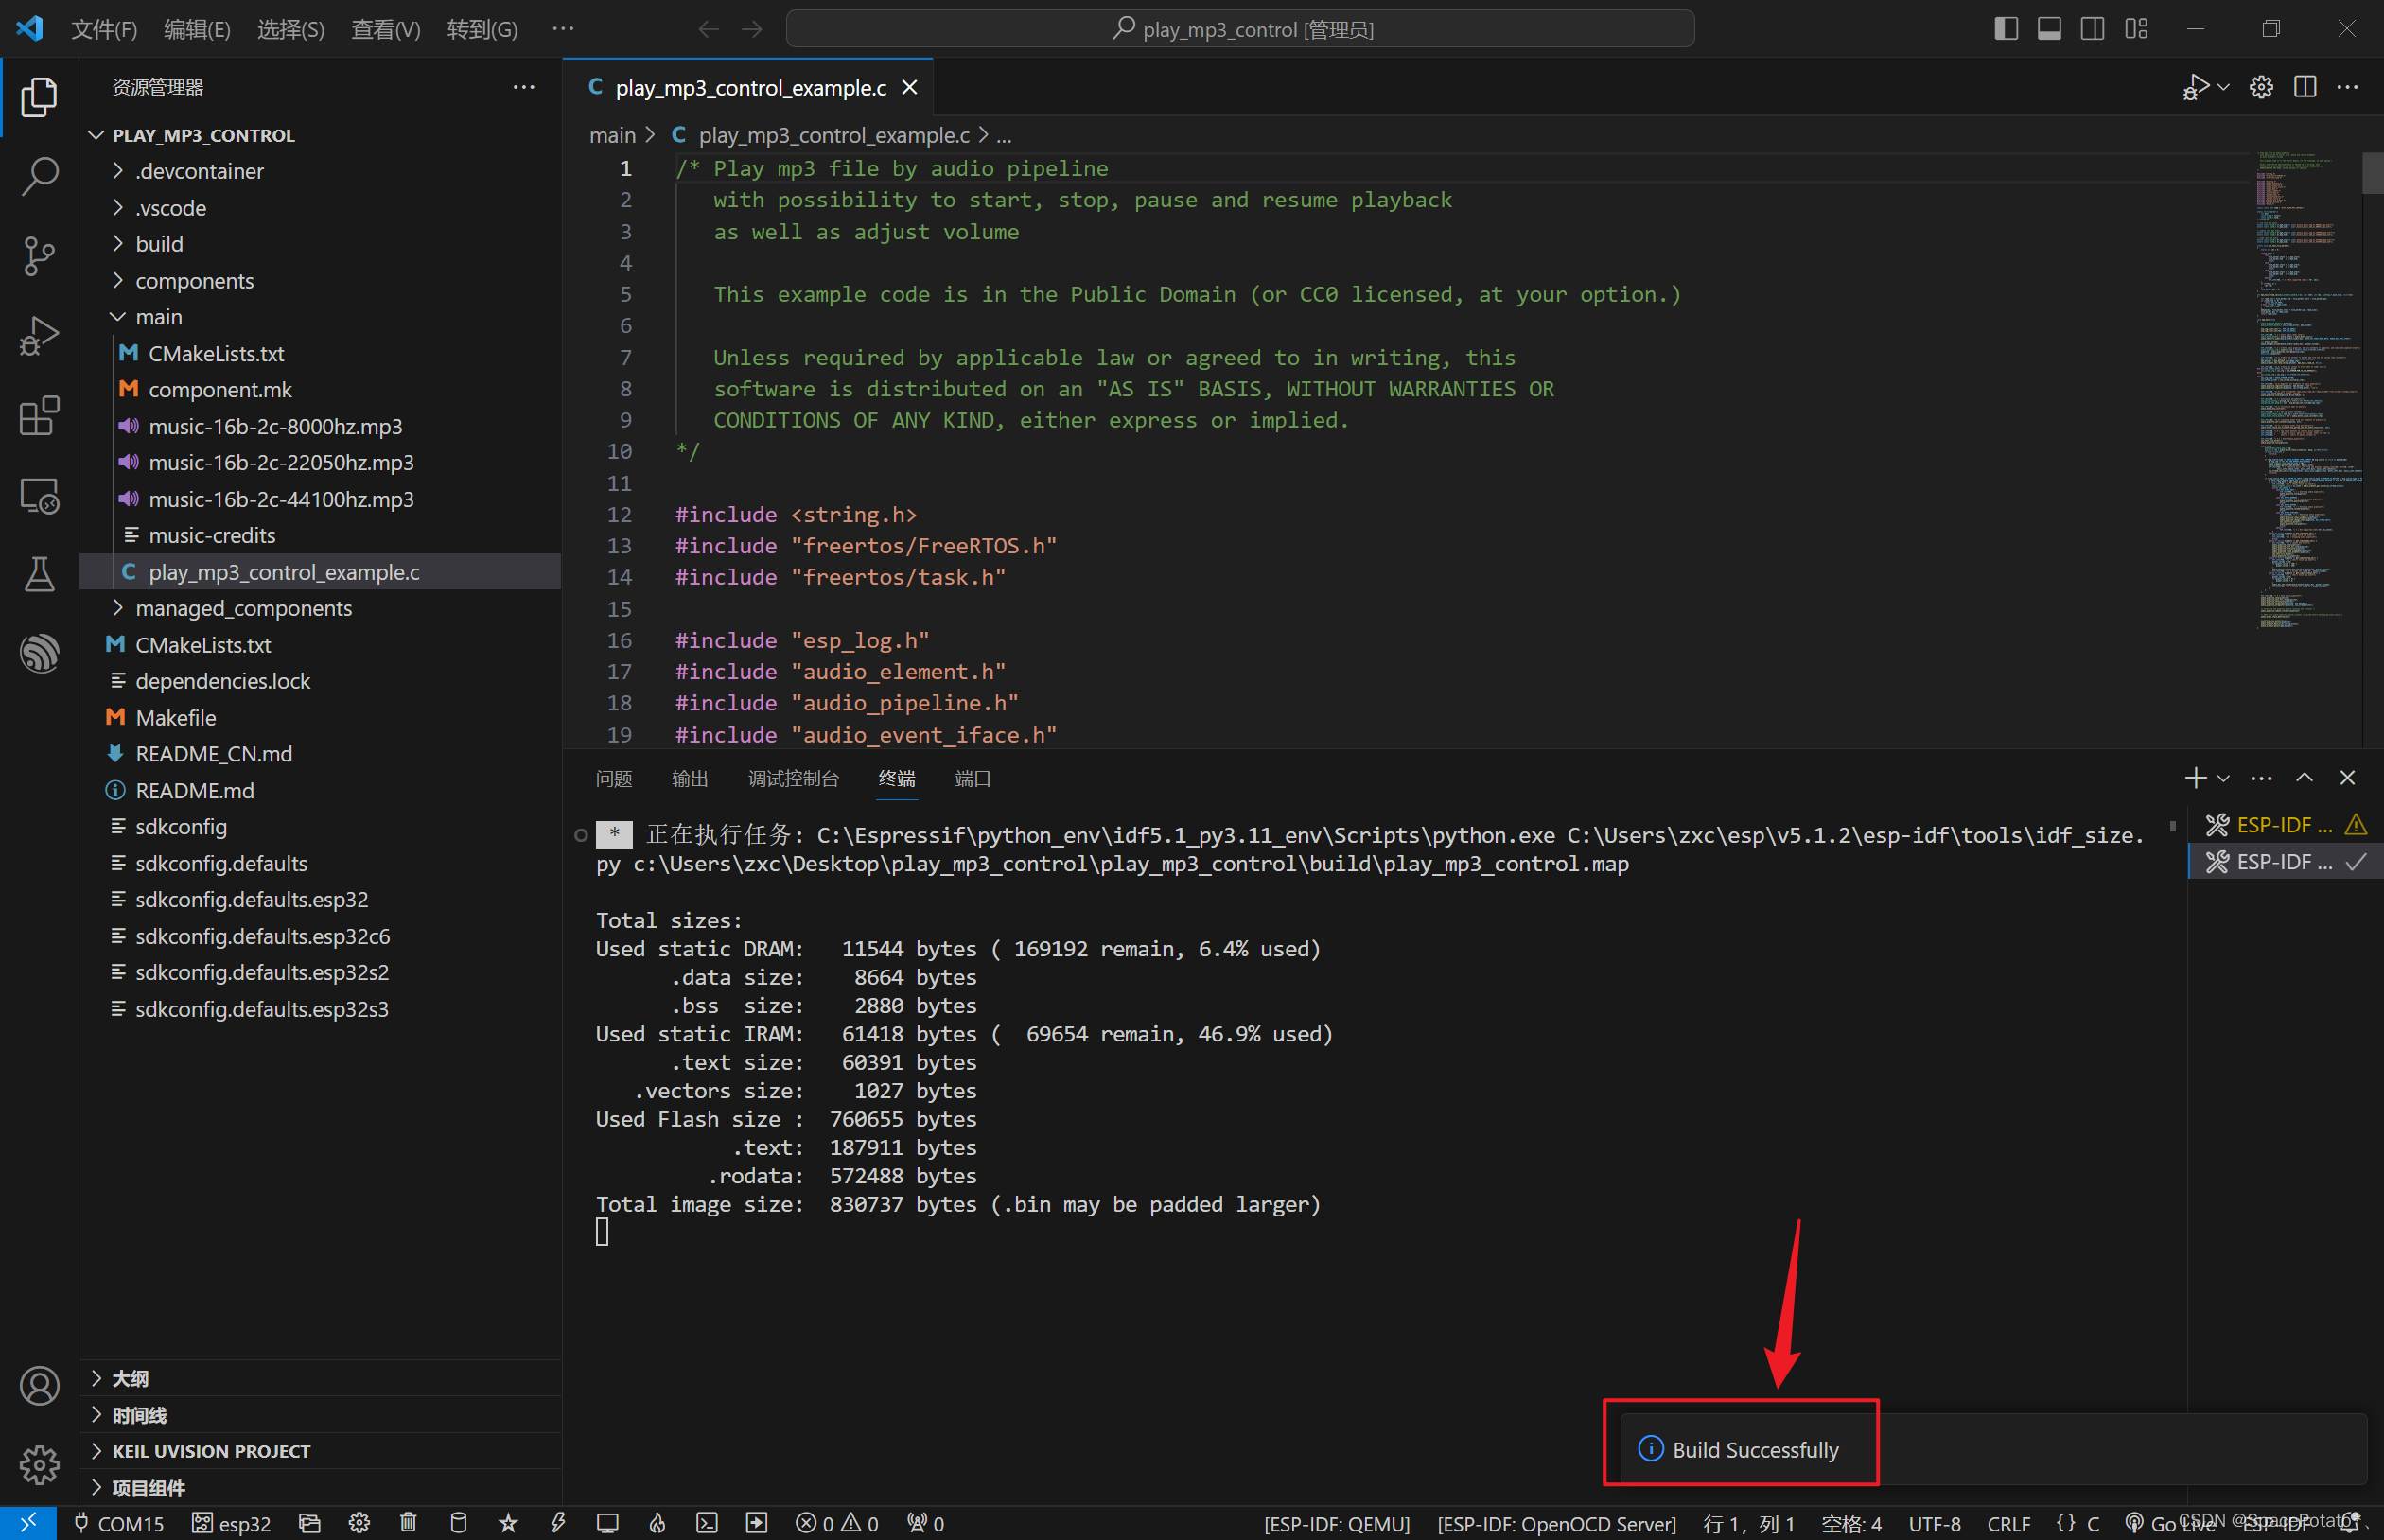Click the lightning Flash Device icon
Image resolution: width=2384 pixels, height=1540 pixels.
559,1523
